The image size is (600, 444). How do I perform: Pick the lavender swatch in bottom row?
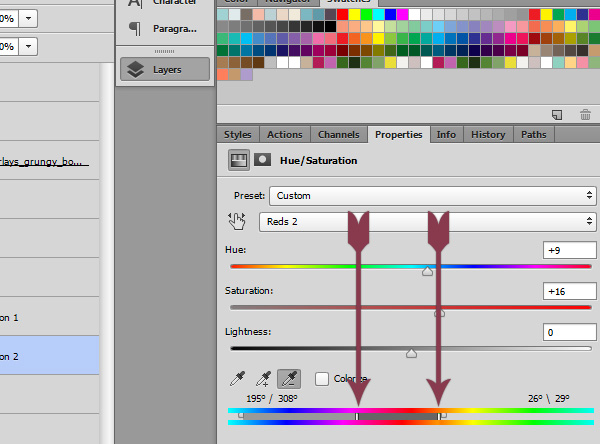(246, 75)
